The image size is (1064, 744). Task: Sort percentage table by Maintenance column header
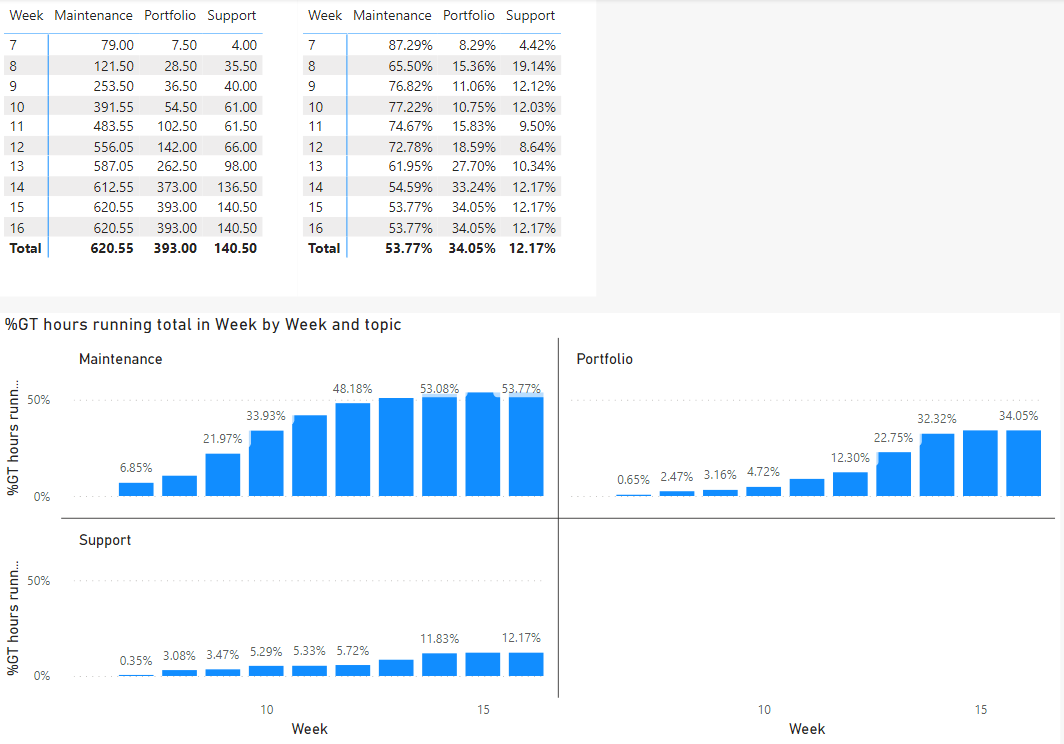click(x=392, y=15)
